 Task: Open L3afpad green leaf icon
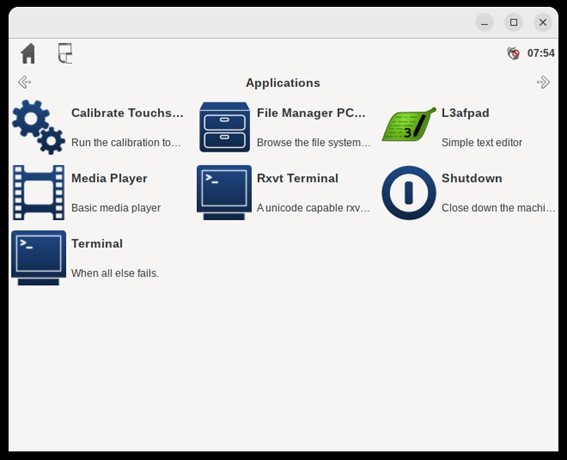409,124
